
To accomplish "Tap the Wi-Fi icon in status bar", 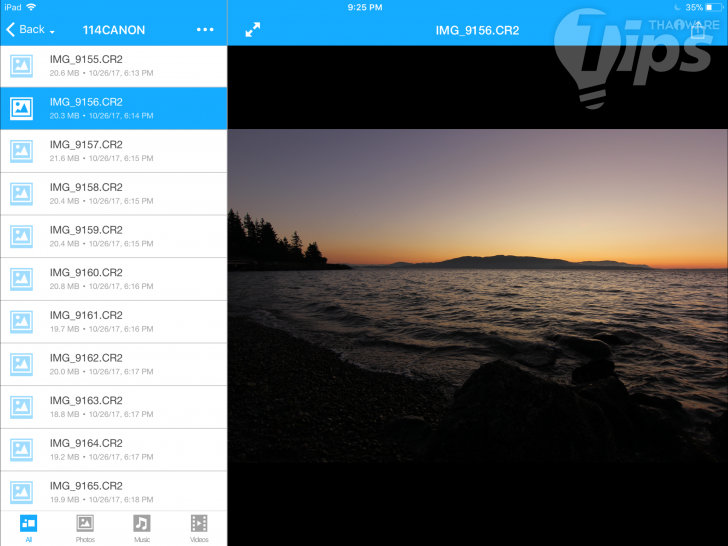I will click(x=31, y=7).
